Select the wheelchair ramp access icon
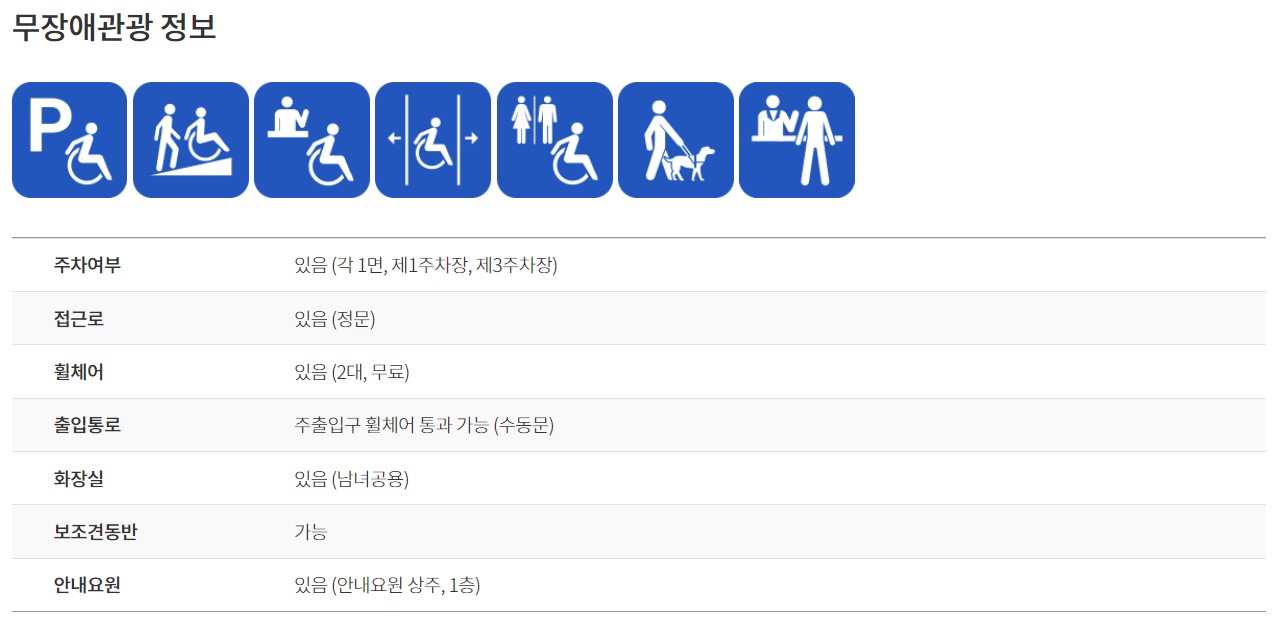Viewport: 1276px width, 621px height. coord(191,140)
